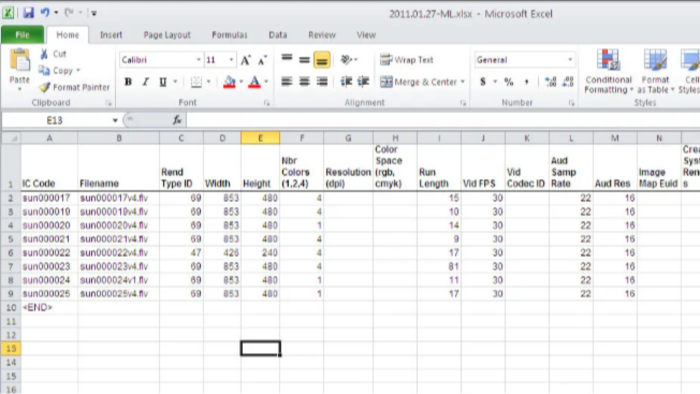Open the Name Box dropdown arrow
Image resolution: width=700 pixels, height=394 pixels.
tap(115, 120)
